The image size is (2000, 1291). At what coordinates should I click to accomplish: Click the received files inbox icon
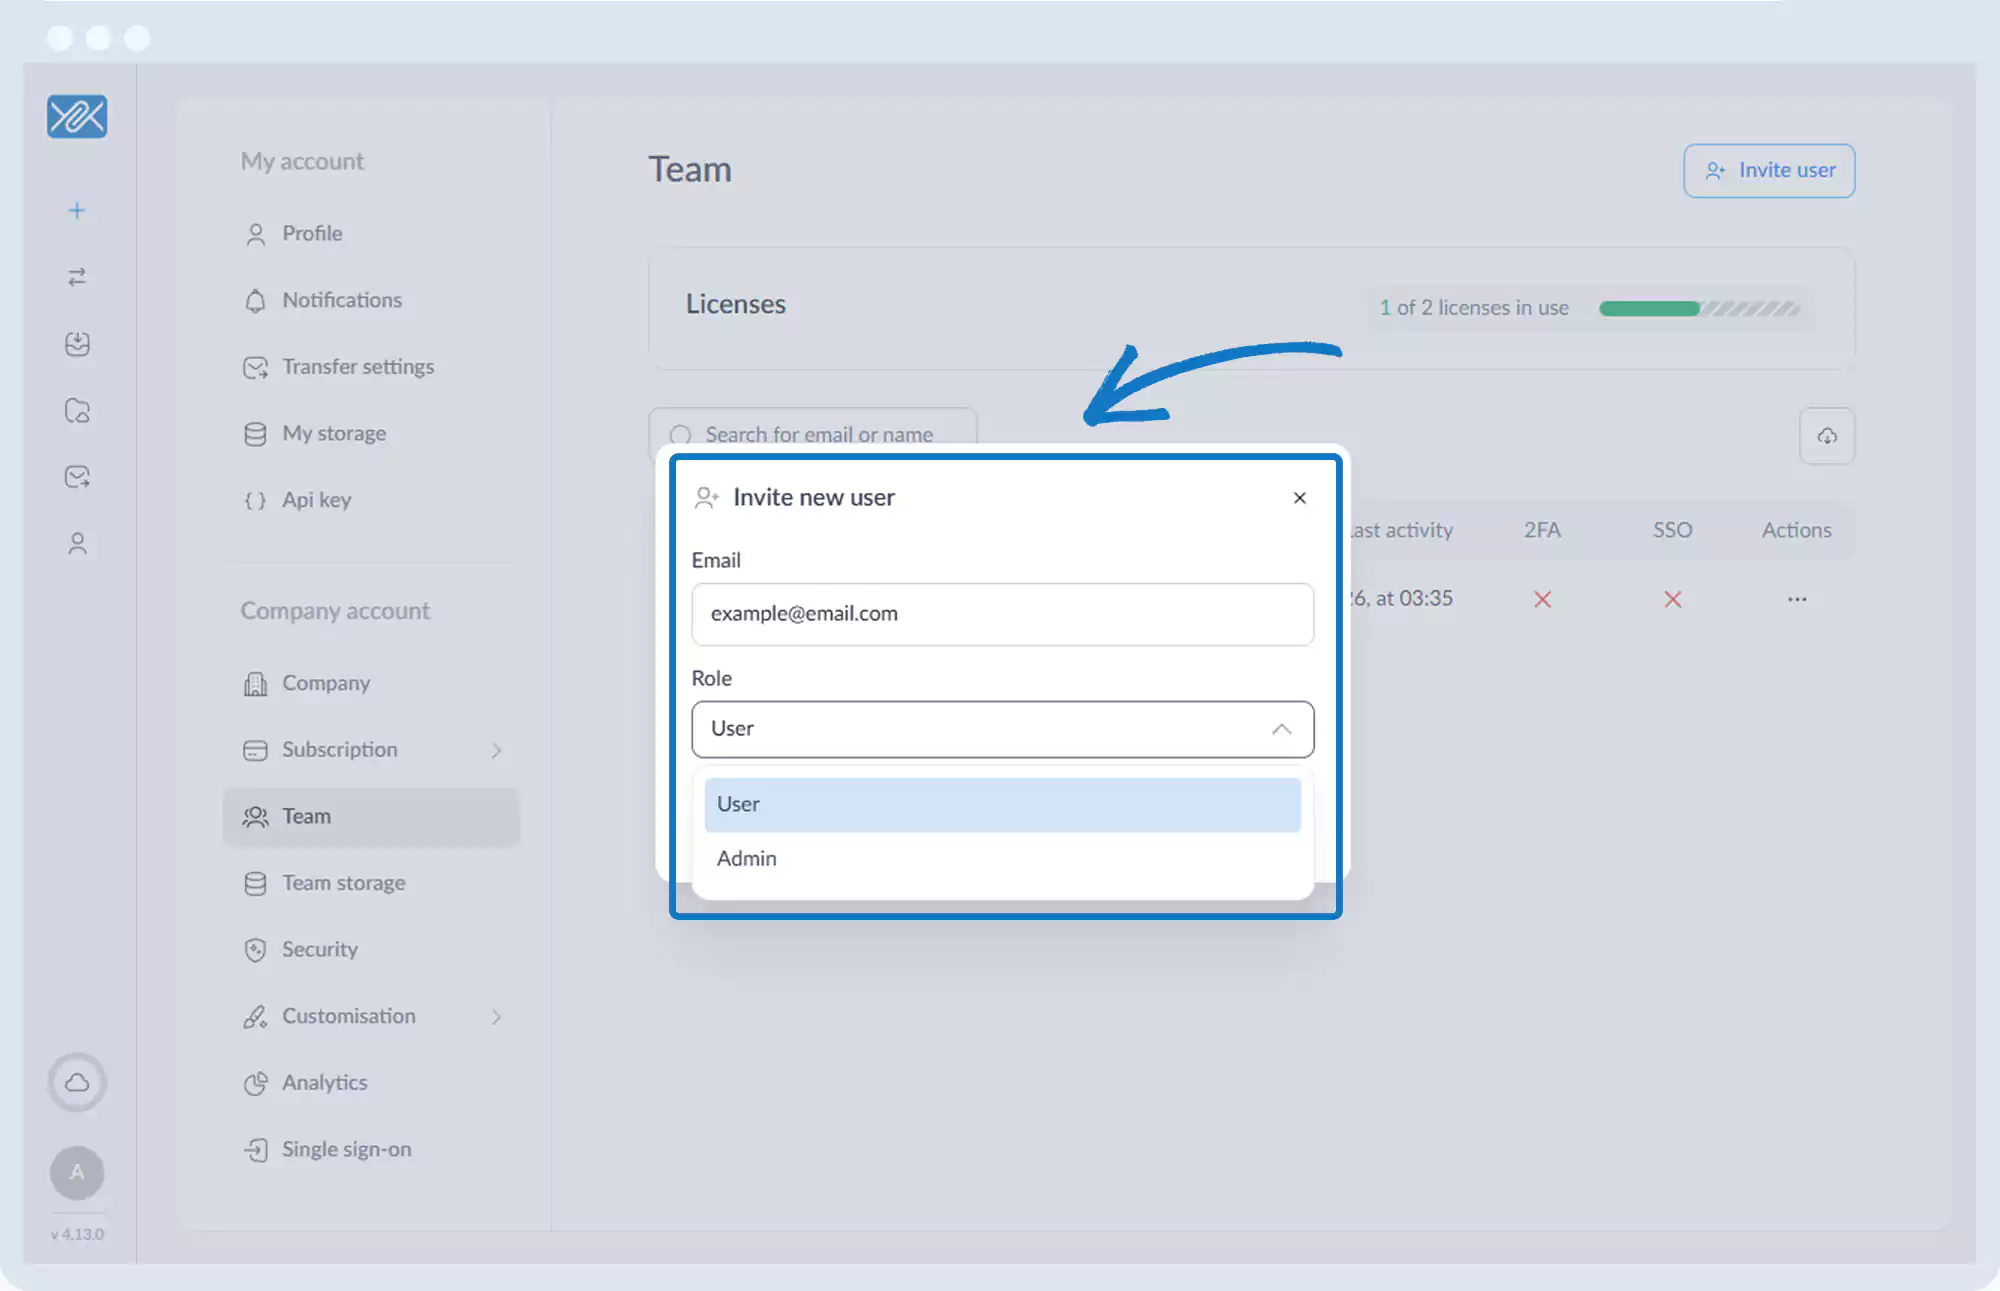[77, 344]
